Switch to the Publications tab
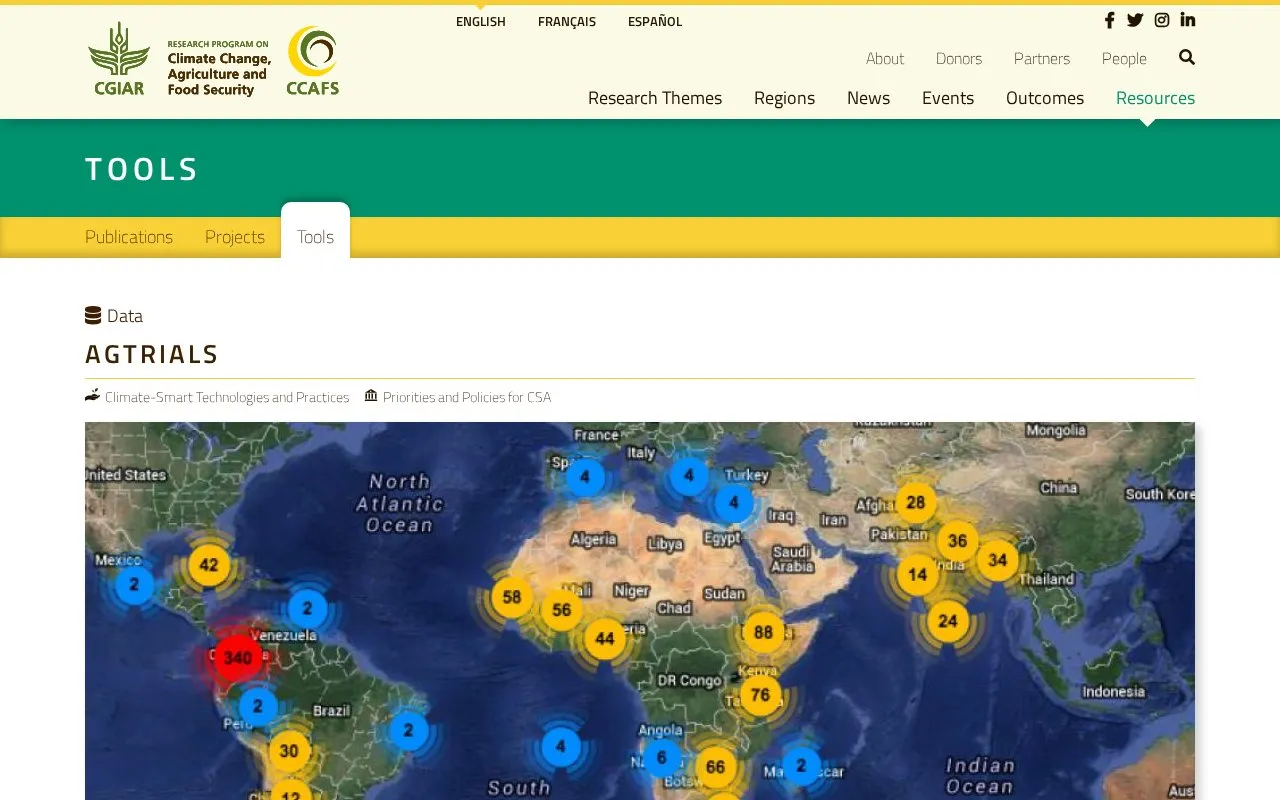The height and width of the screenshot is (800, 1280). [129, 237]
